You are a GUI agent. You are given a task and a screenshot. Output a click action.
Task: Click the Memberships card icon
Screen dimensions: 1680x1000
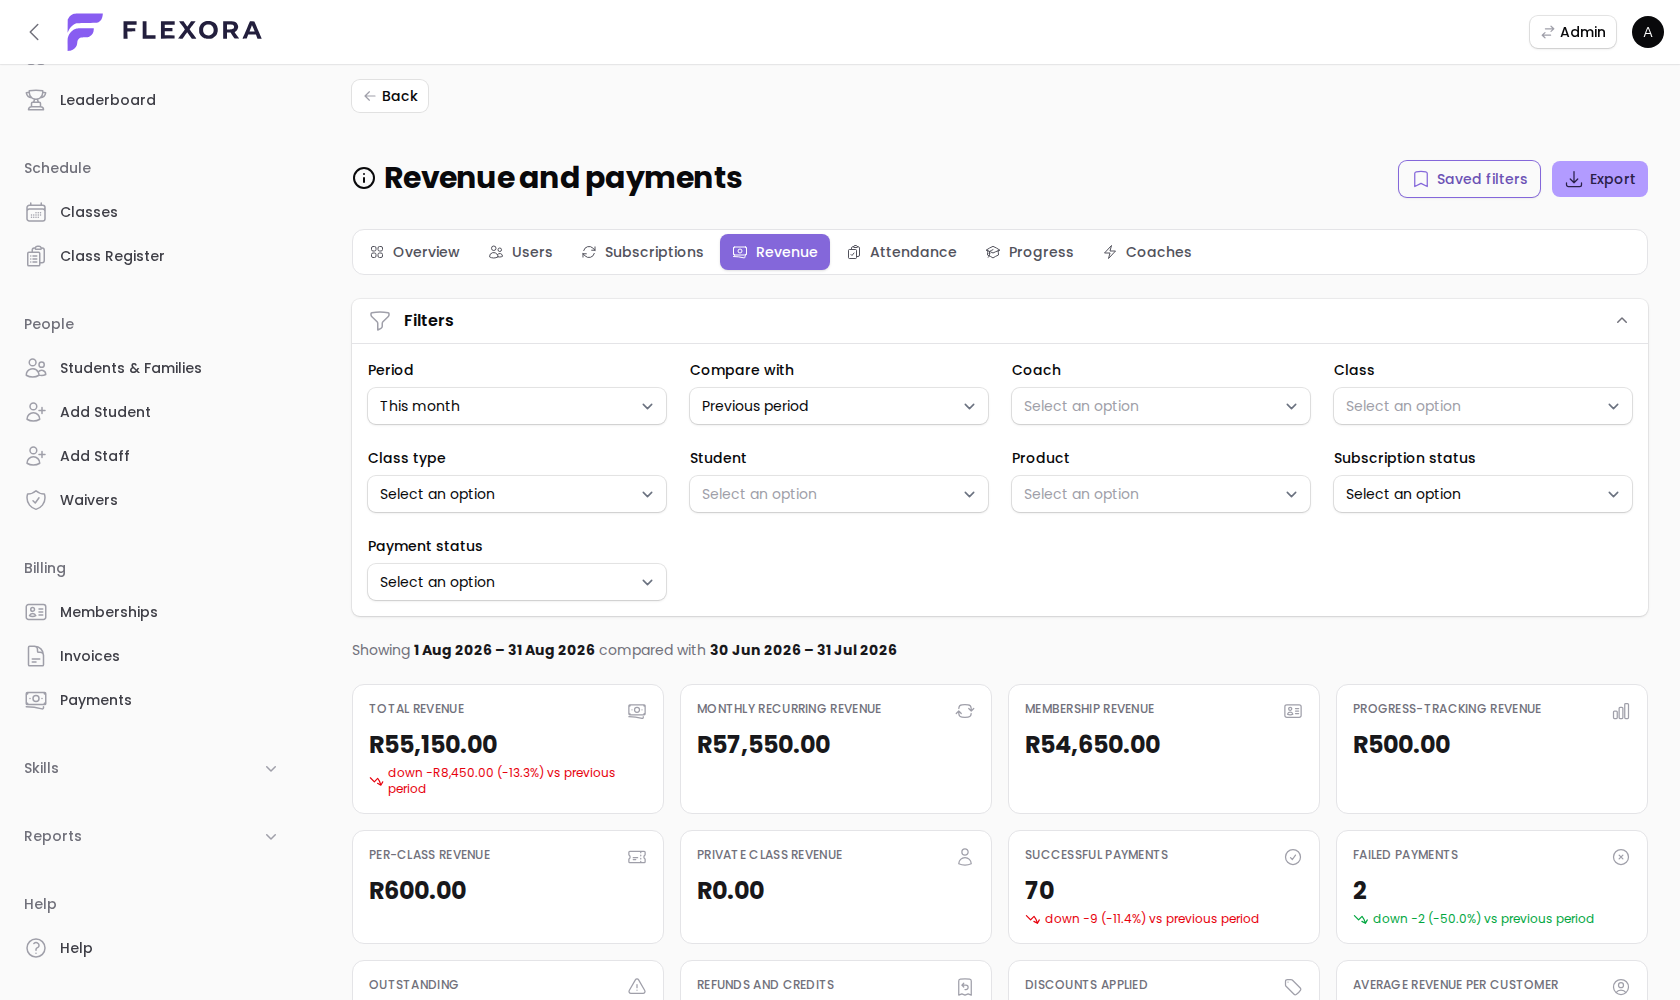point(36,612)
